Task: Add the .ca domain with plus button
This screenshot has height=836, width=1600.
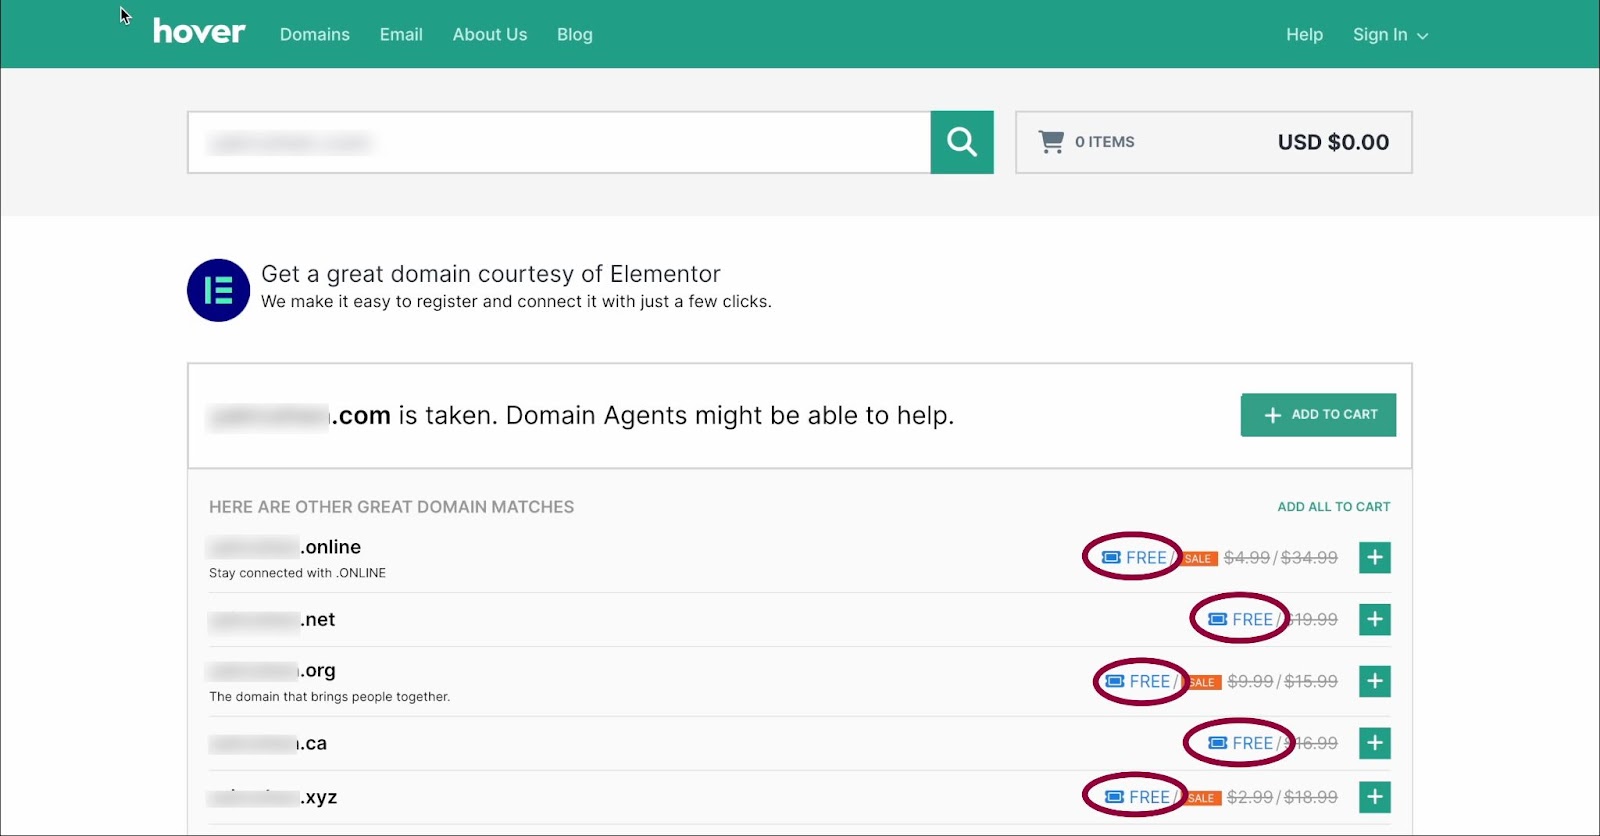Action: click(x=1375, y=743)
